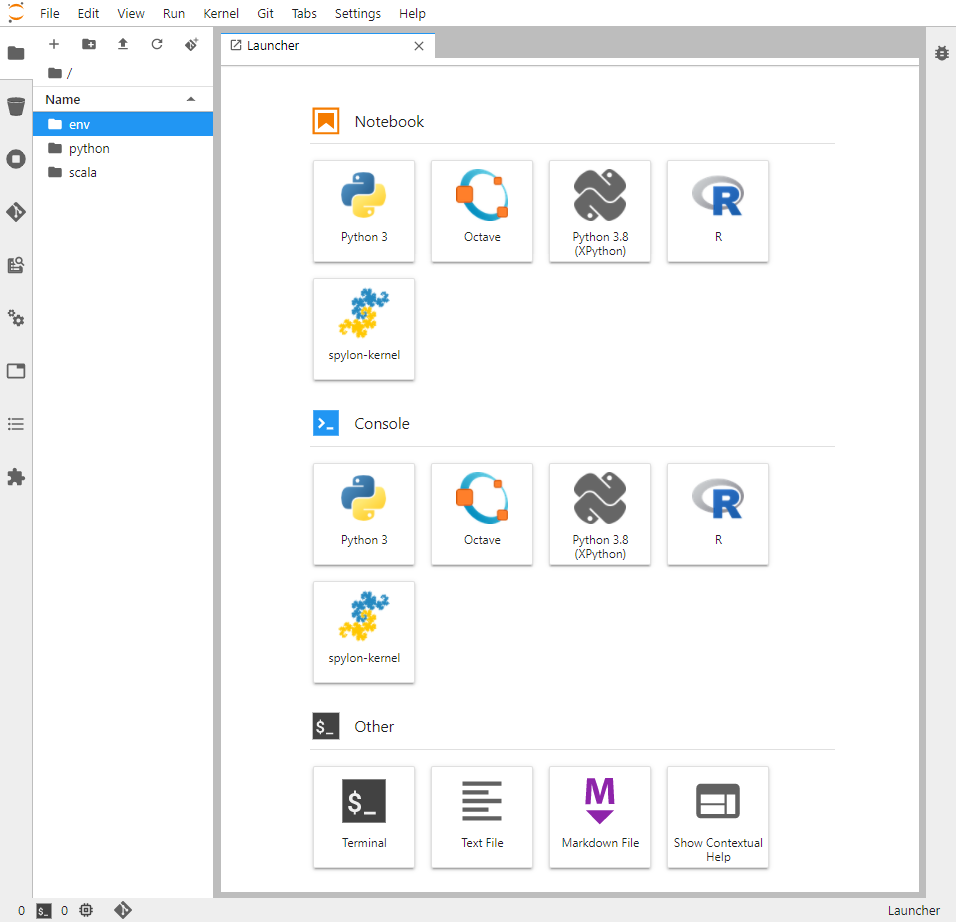Open the table of contents sidebar panel
The image size is (956, 922).
16,424
